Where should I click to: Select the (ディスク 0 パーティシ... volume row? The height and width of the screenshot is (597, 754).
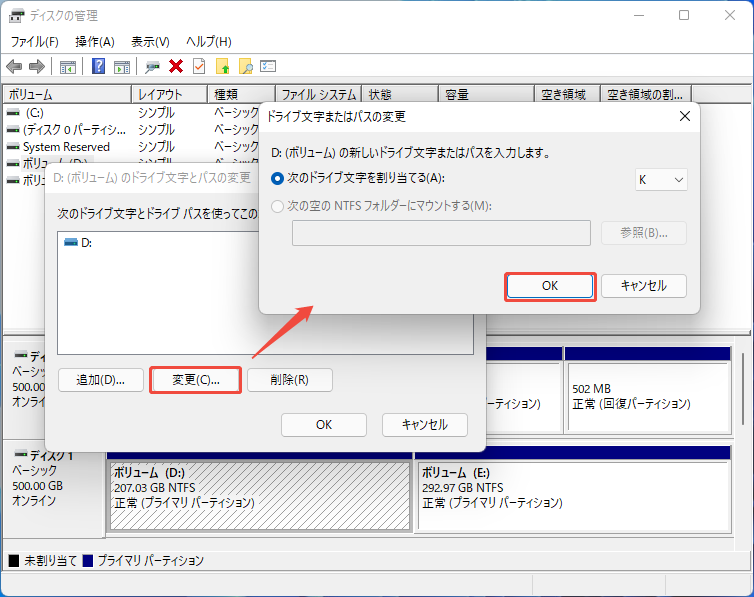[x=132, y=129]
